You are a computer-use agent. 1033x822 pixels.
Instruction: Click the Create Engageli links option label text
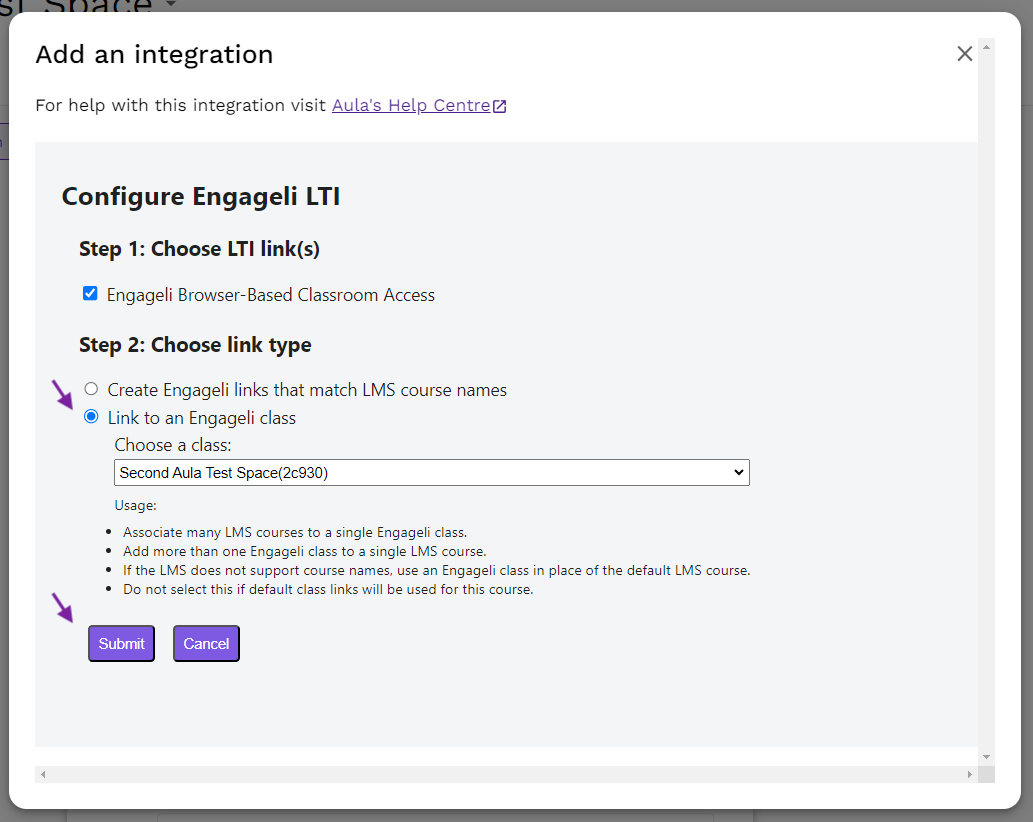[306, 390]
